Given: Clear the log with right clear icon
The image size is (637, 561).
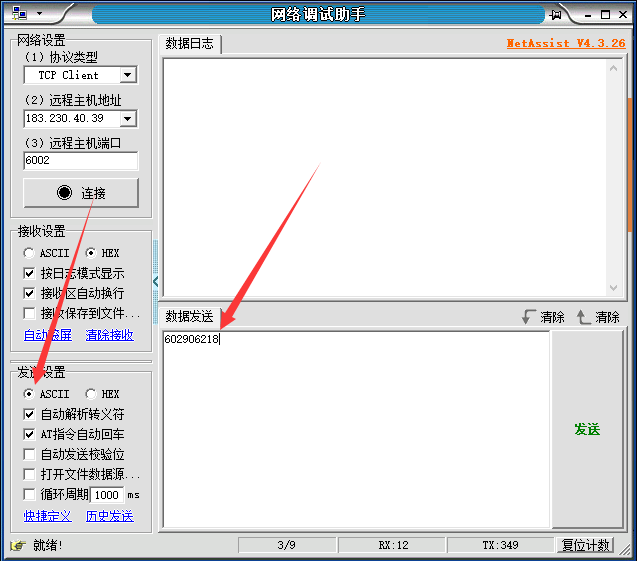Looking at the screenshot, I should click(598, 317).
